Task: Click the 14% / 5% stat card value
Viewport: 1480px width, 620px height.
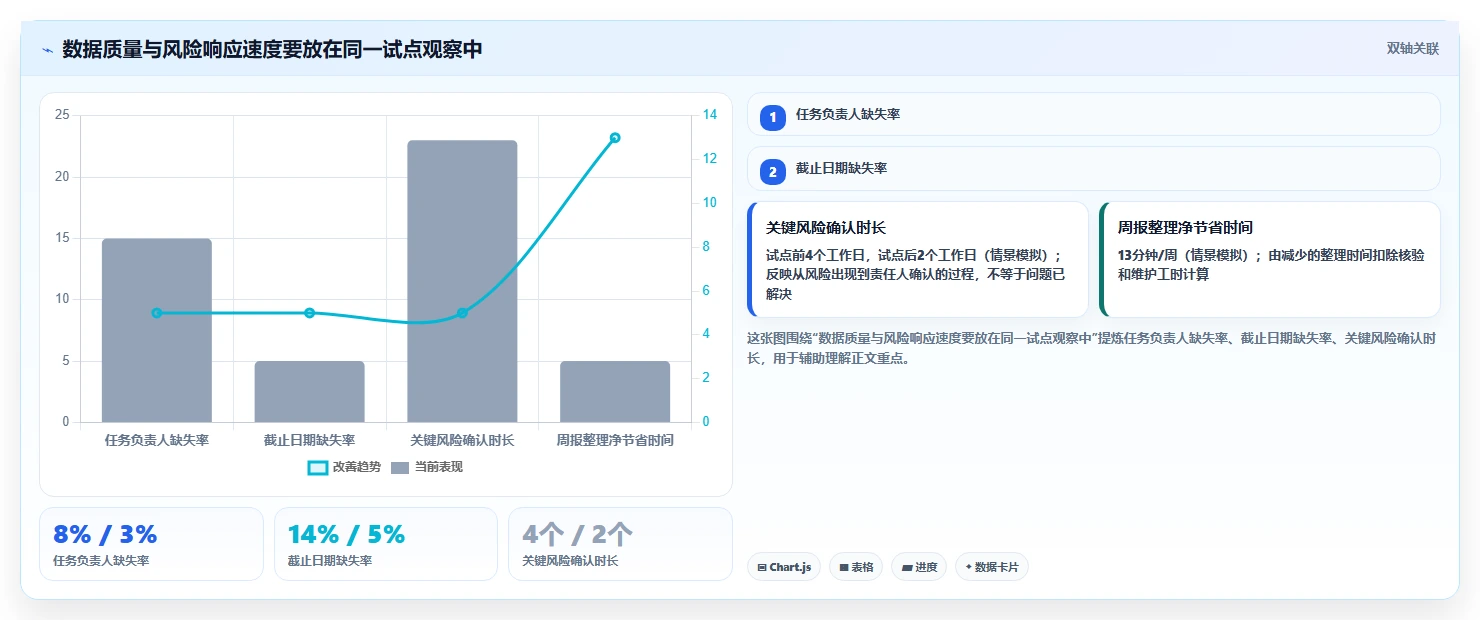Action: [x=346, y=534]
